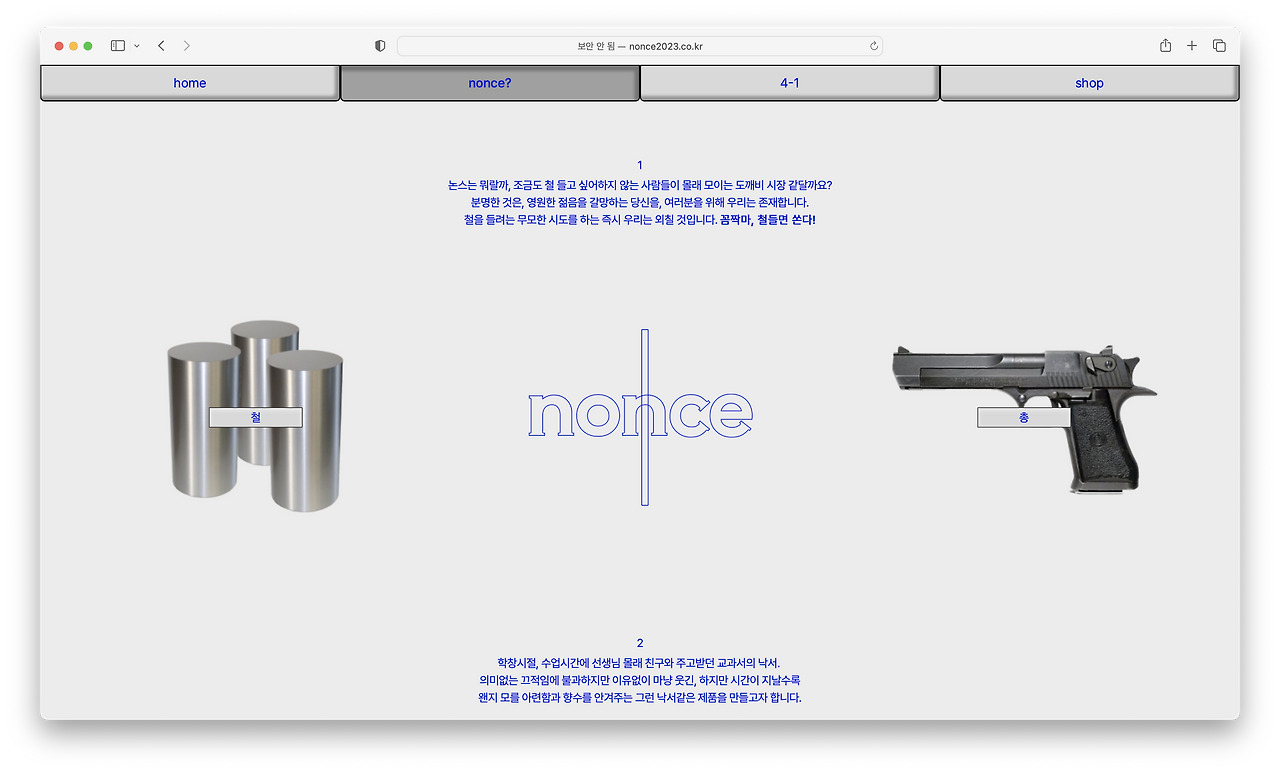Click the 총 label button
The image size is (1280, 773).
1024,417
